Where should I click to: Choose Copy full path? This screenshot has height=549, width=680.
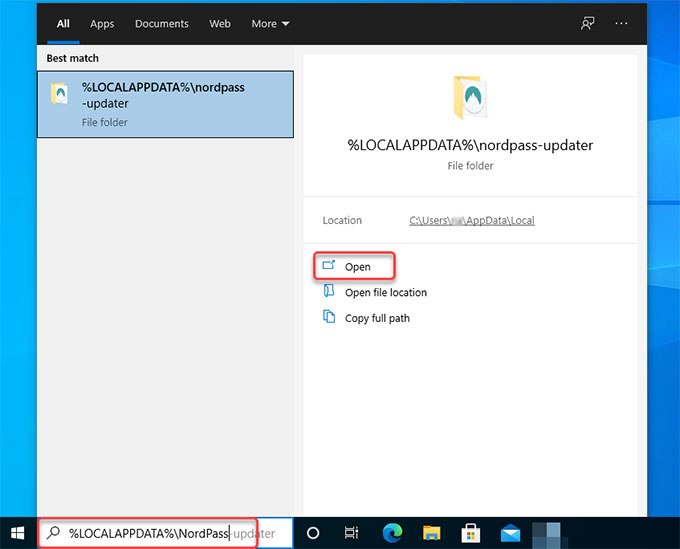coord(377,318)
